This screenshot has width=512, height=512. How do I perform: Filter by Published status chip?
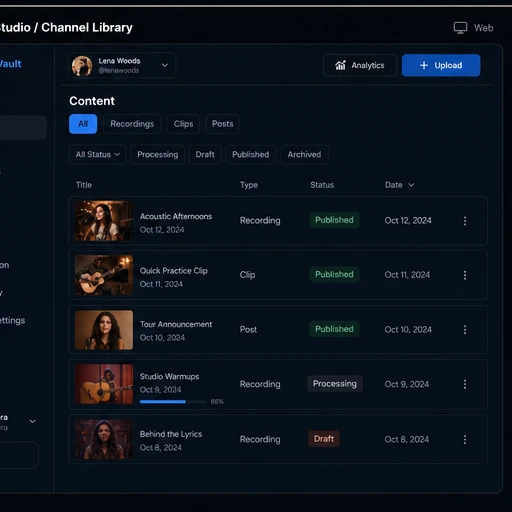click(x=250, y=154)
